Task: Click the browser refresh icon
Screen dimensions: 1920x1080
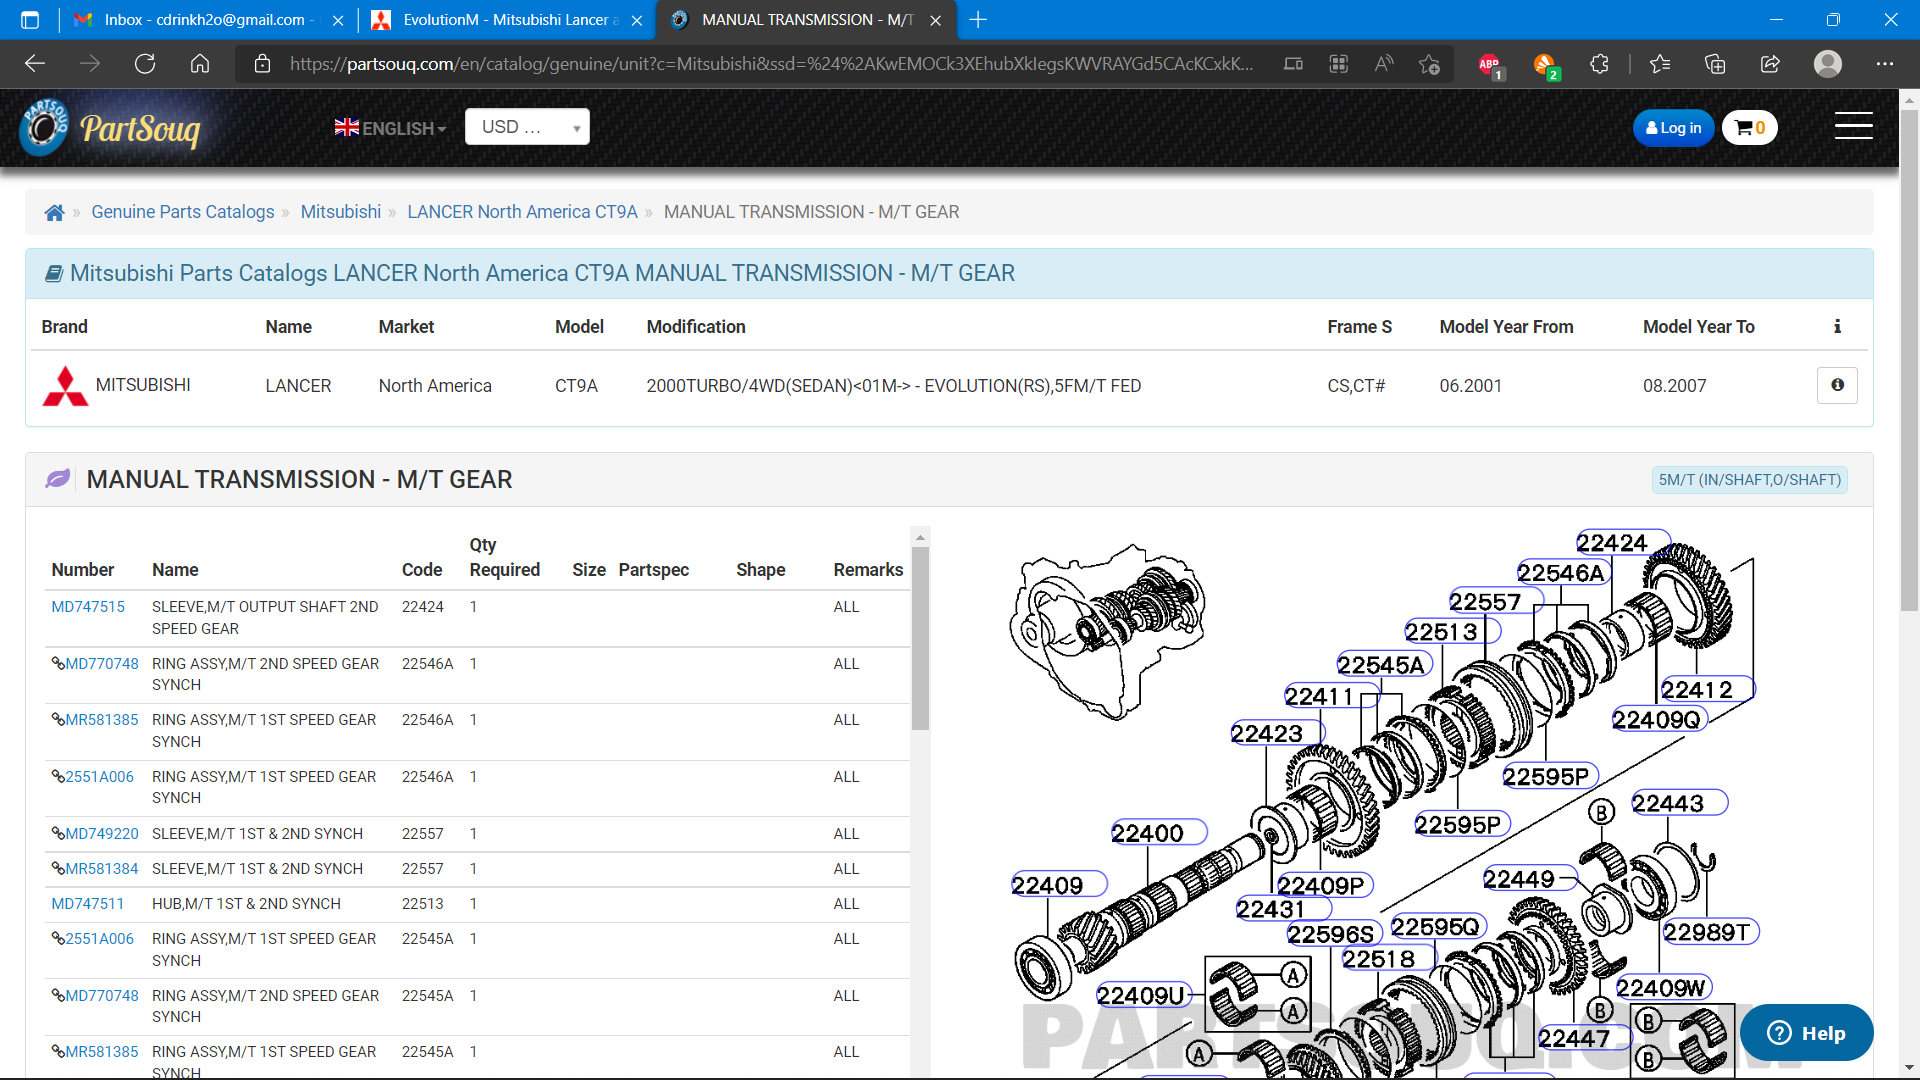Action: click(x=145, y=64)
